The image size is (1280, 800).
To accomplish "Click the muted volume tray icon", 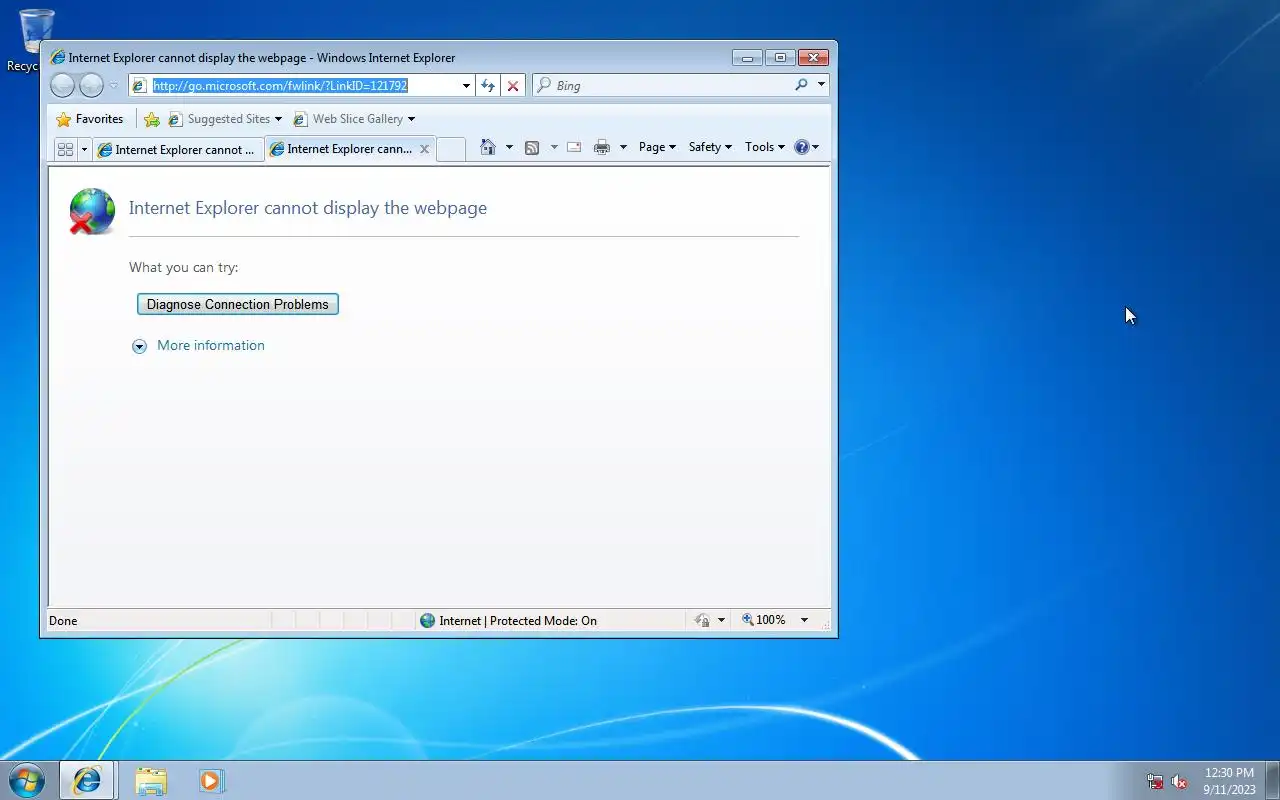I will coord(1179,782).
